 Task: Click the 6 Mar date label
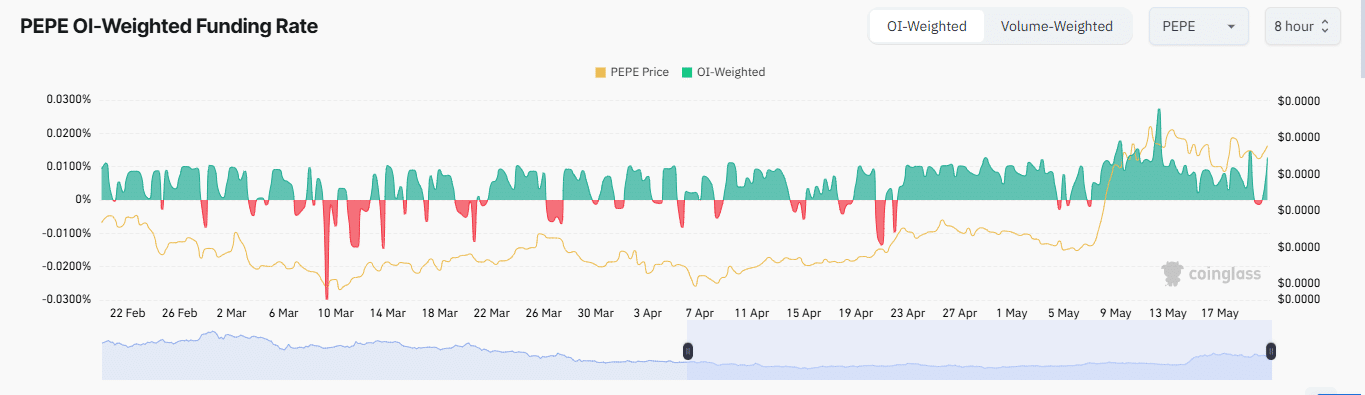coord(283,313)
